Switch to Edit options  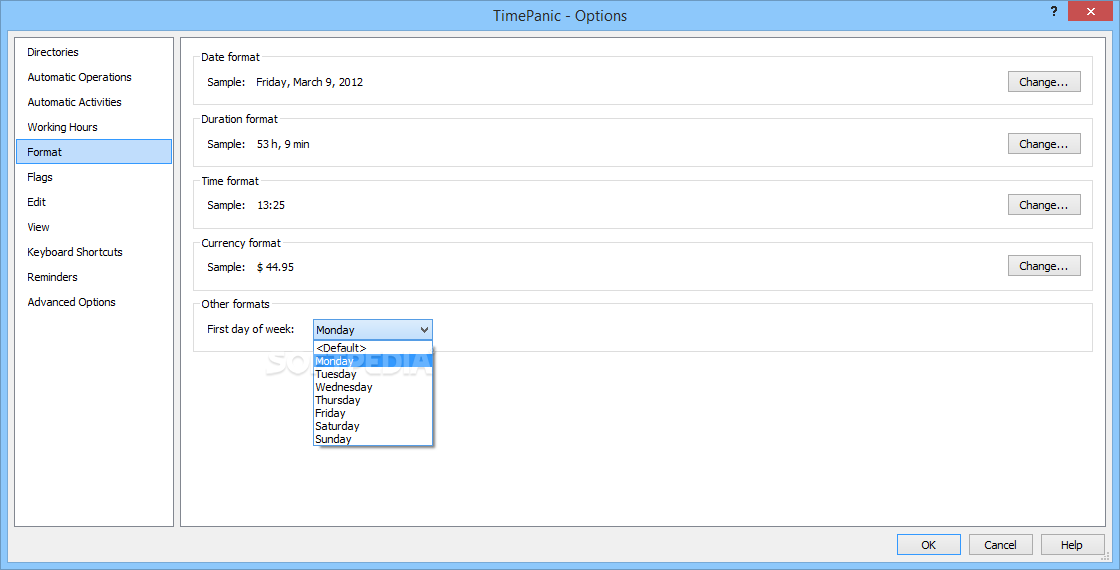tap(94, 202)
